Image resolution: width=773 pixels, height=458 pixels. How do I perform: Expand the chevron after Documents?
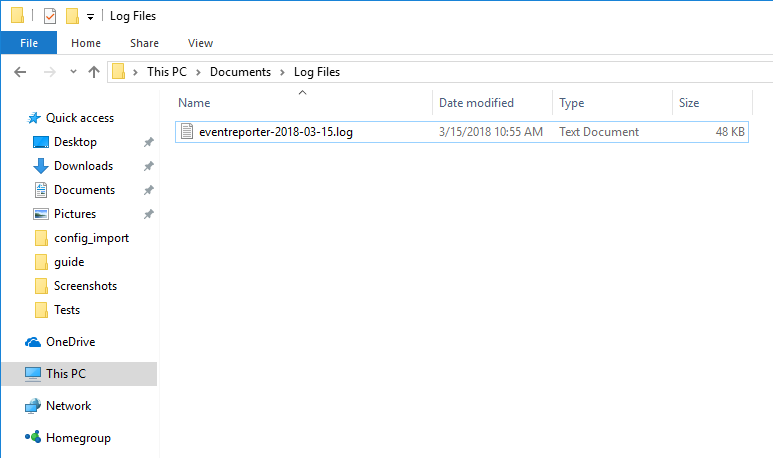282,72
